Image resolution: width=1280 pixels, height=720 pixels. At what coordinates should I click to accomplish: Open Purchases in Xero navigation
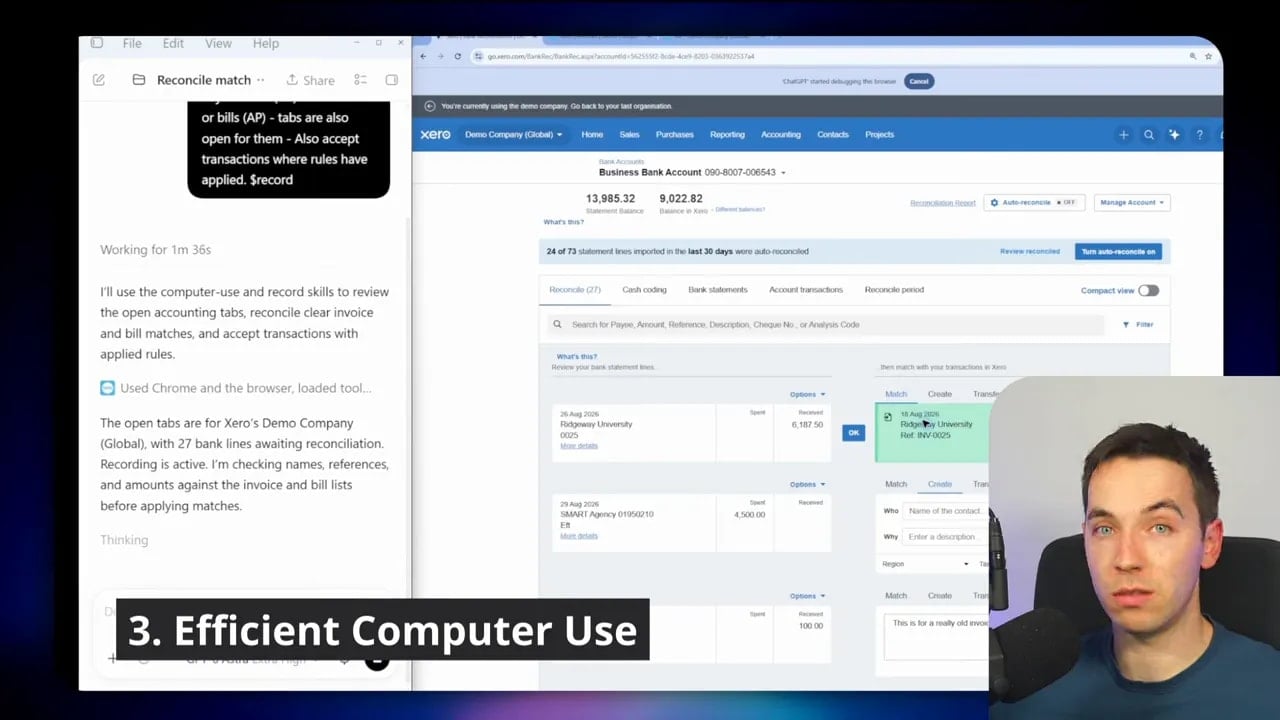pos(675,134)
